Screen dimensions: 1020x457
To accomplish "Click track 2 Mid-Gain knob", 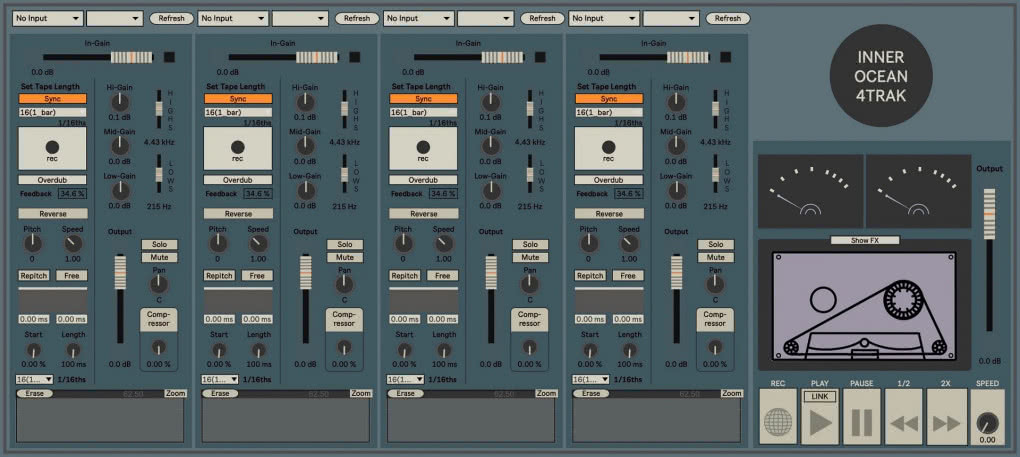I will point(305,146).
